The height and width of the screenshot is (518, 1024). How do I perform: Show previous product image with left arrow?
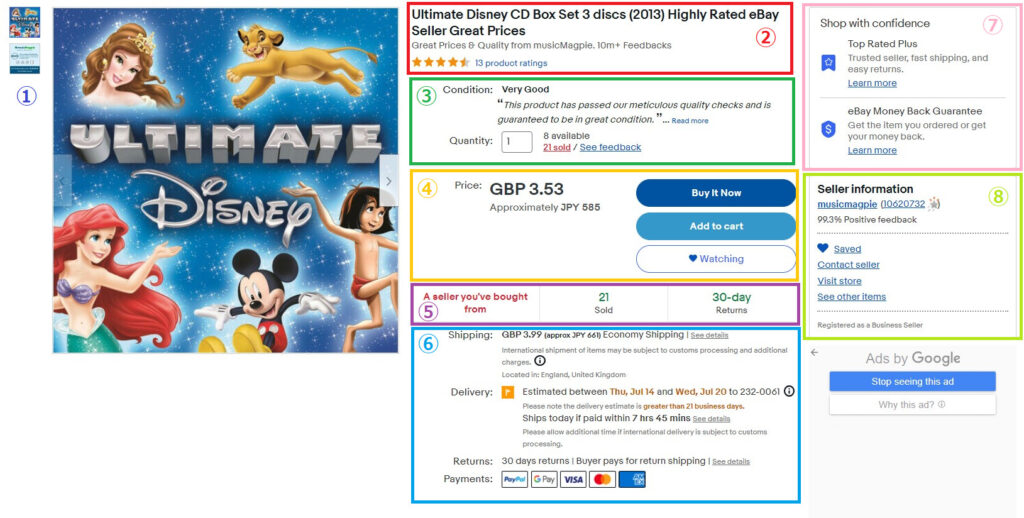click(62, 181)
